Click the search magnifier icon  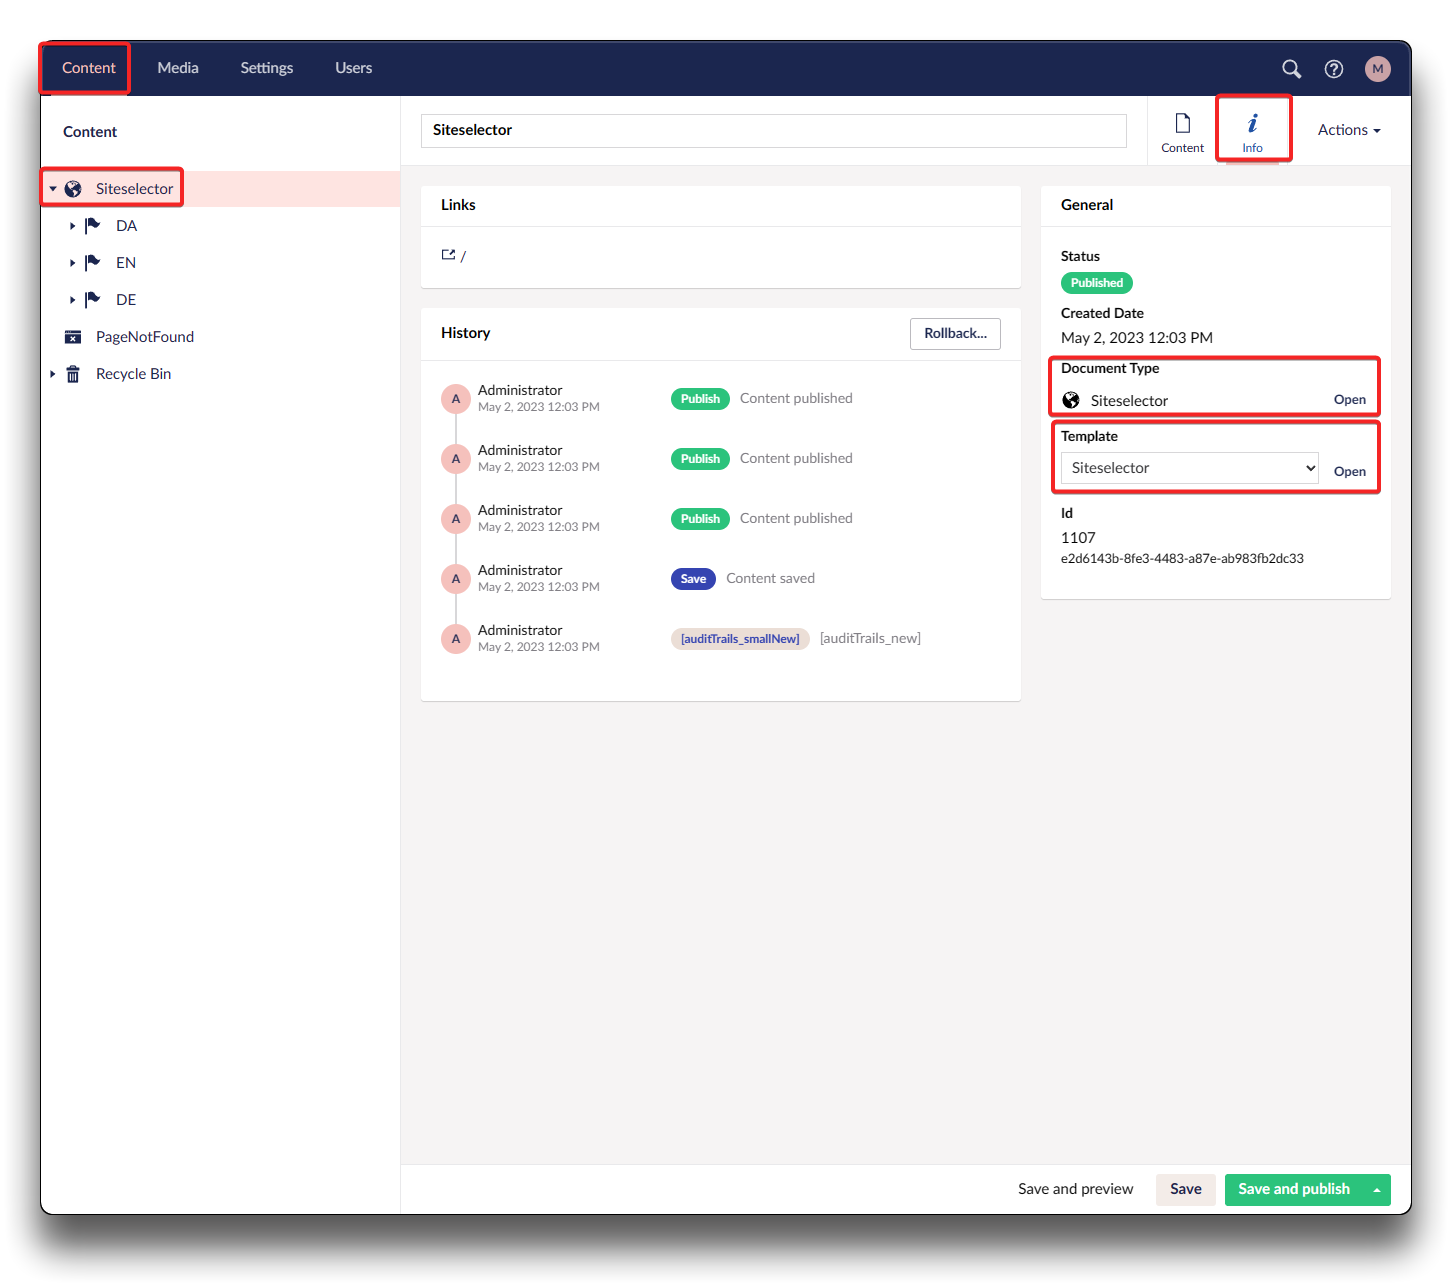[1291, 69]
